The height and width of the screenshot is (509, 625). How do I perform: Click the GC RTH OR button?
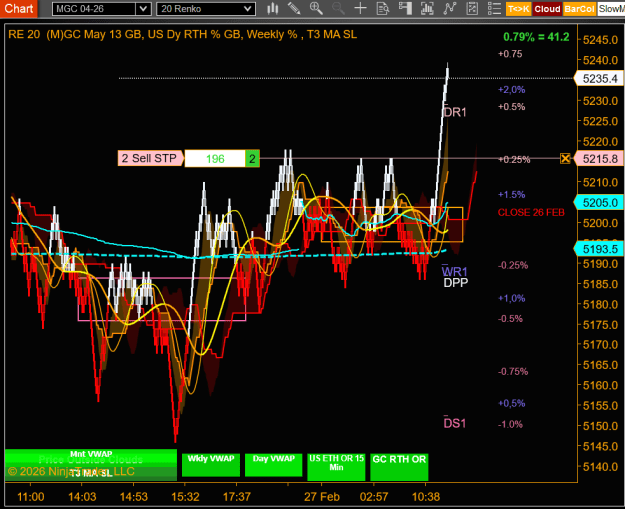point(399,466)
